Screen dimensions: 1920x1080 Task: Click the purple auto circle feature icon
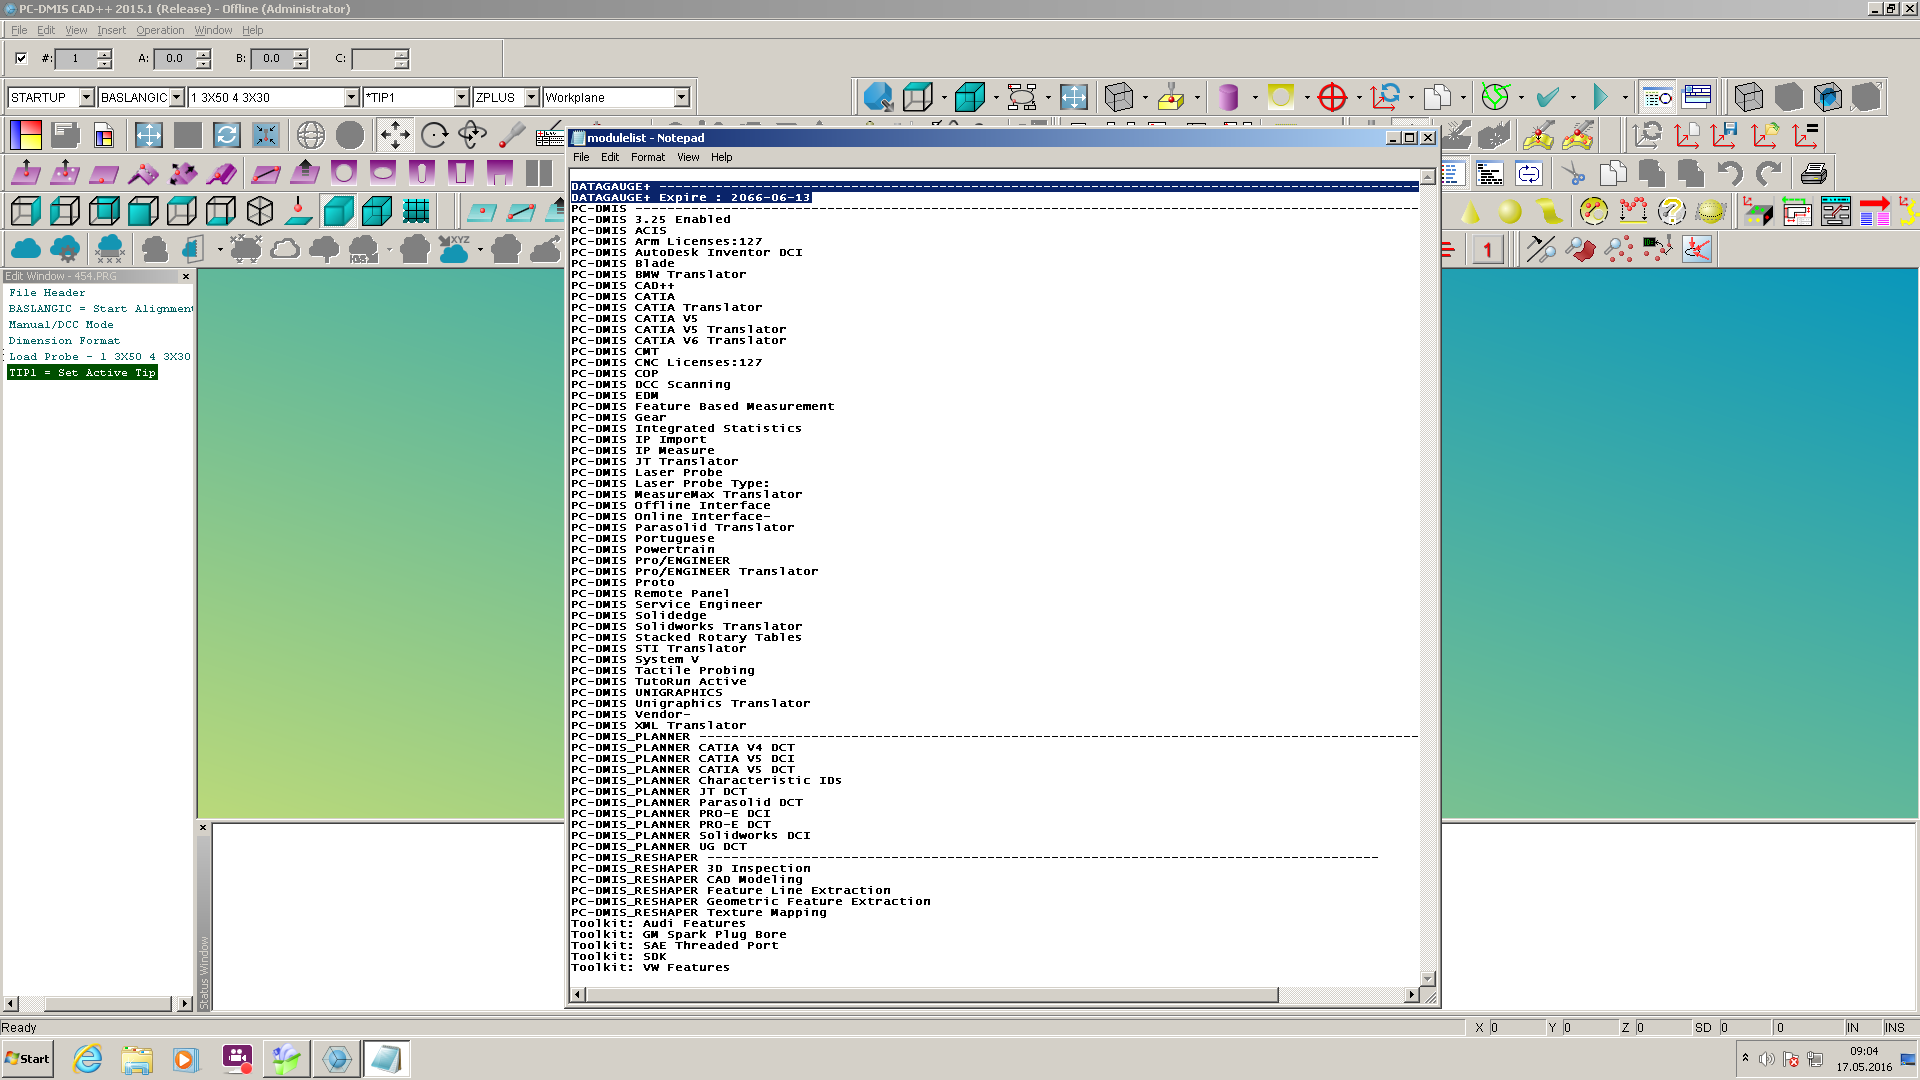(x=344, y=173)
